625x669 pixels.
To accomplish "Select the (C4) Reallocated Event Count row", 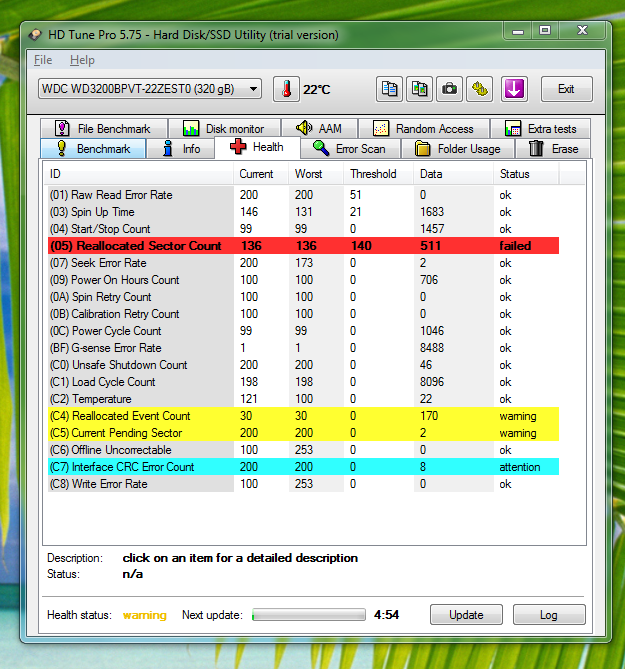I will pos(303,416).
